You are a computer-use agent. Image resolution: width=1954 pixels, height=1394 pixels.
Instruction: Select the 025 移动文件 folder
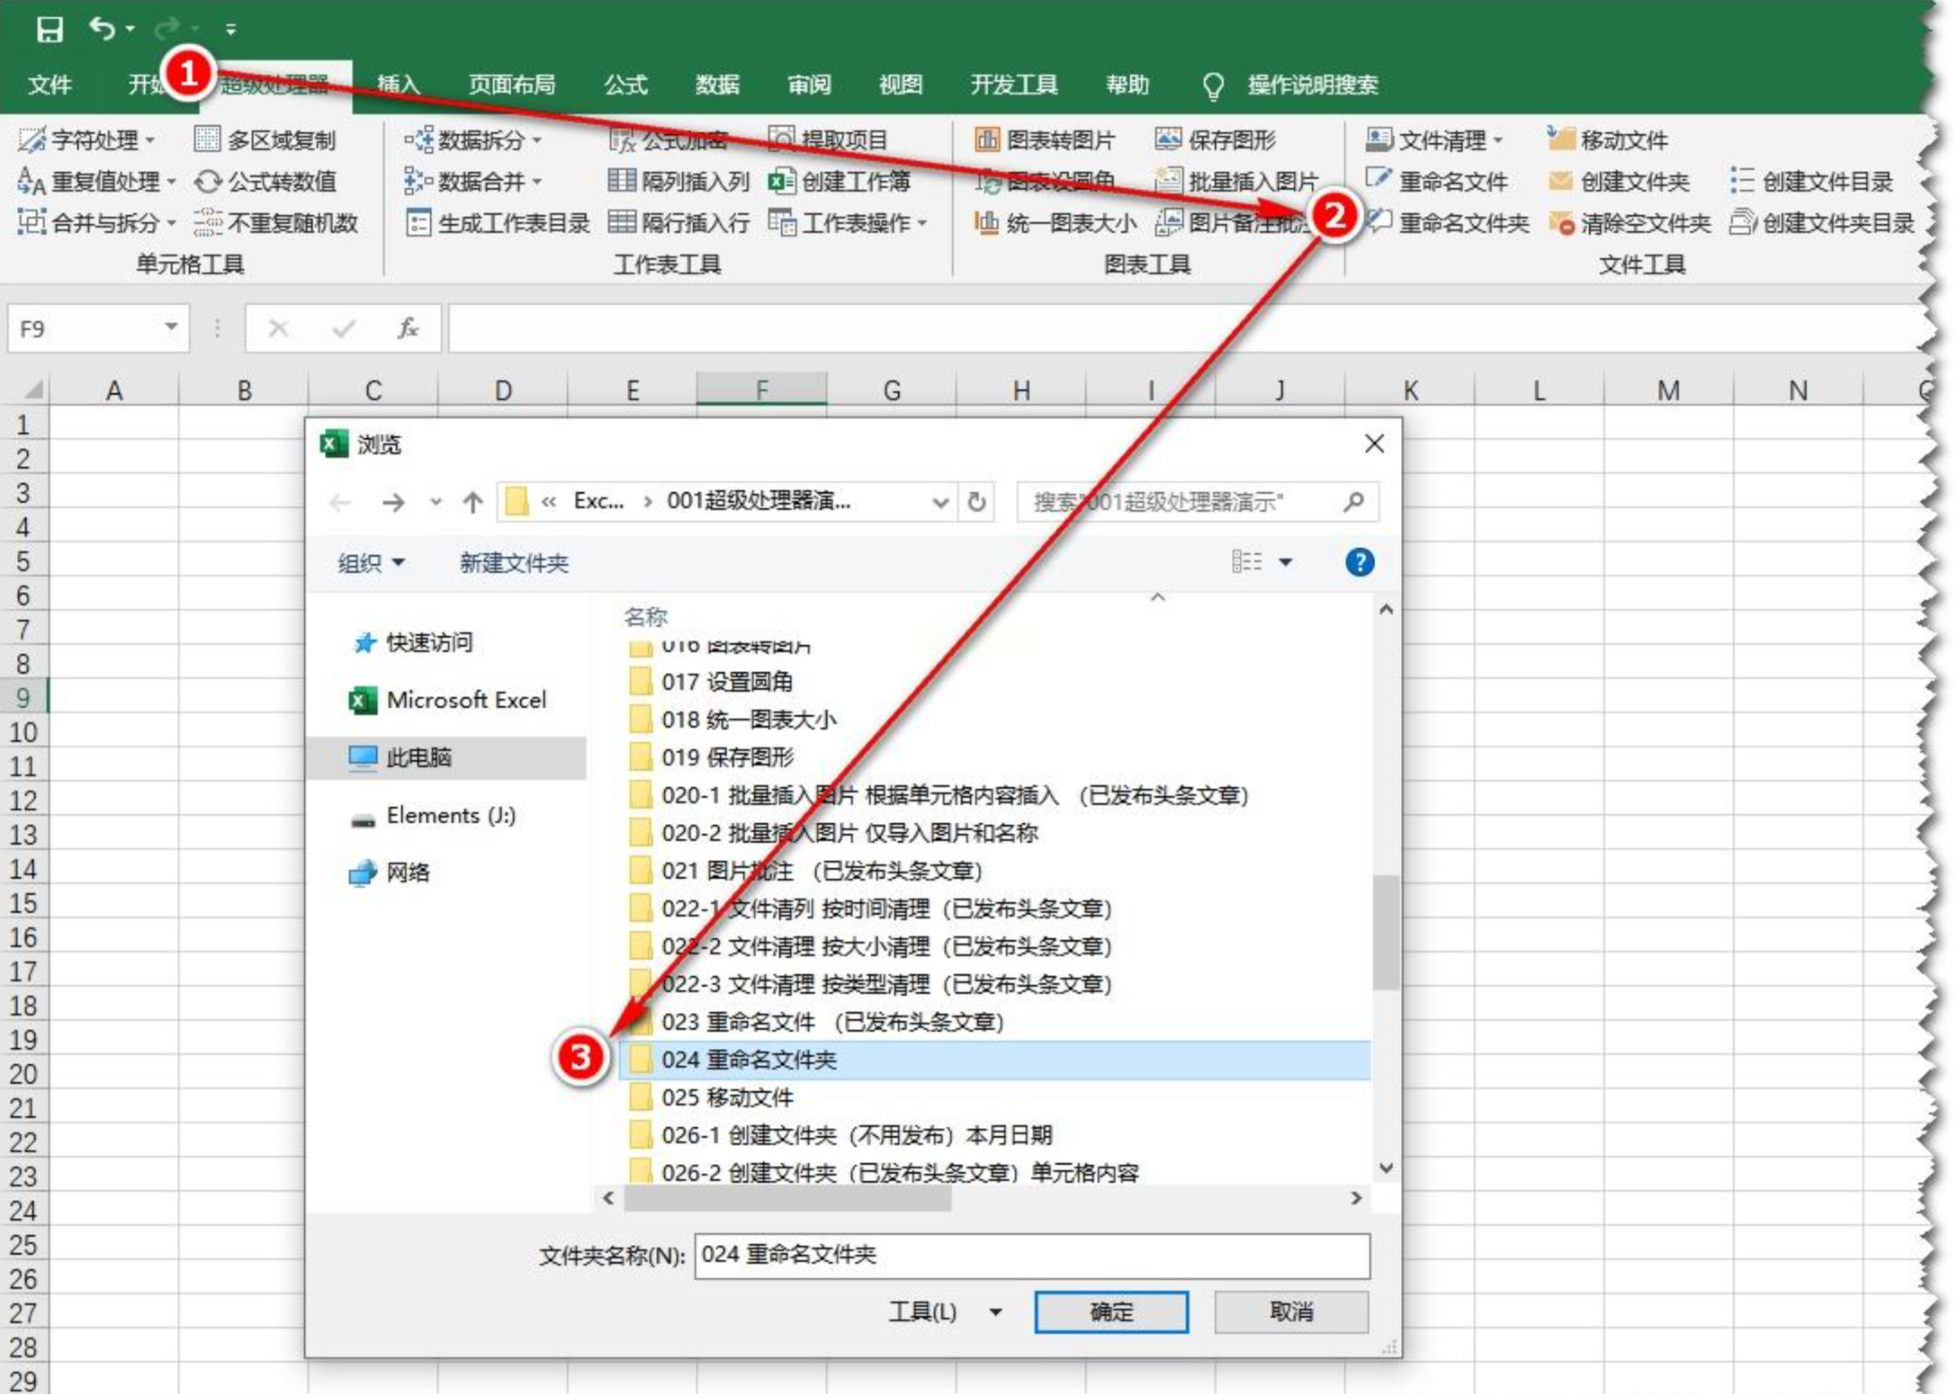[x=727, y=1097]
